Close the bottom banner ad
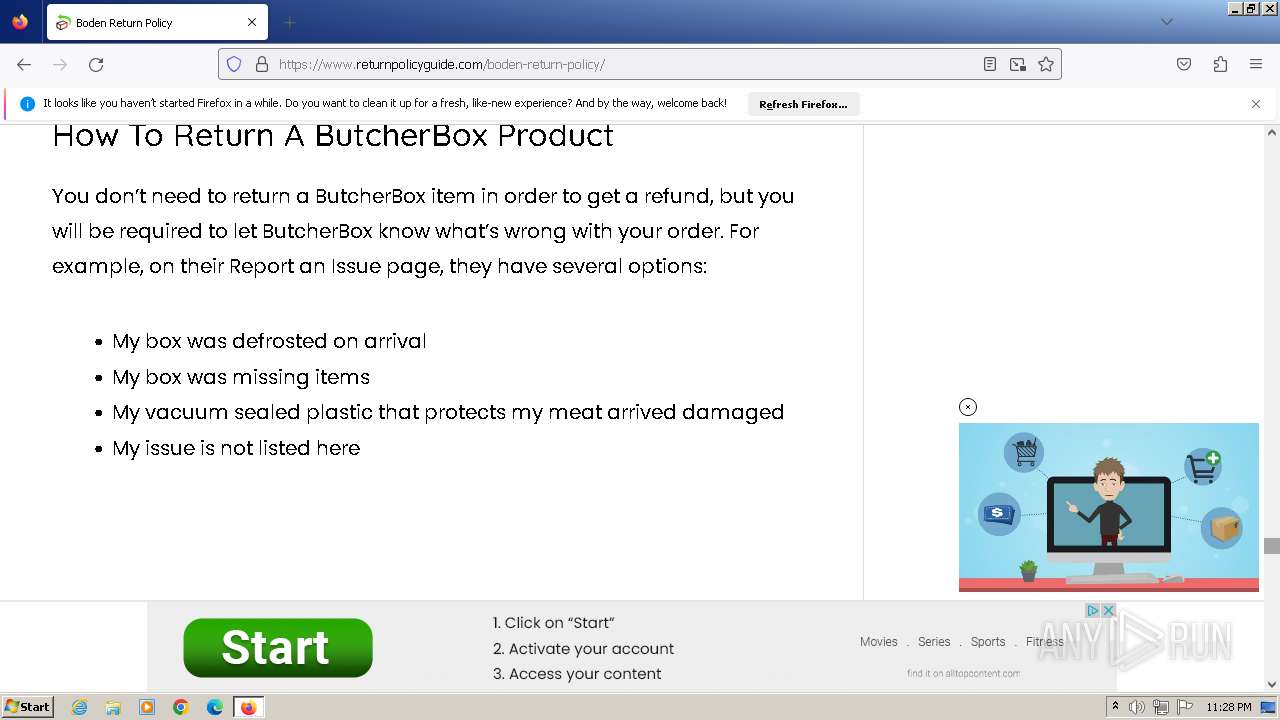This screenshot has height=720, width=1280. (x=1108, y=610)
